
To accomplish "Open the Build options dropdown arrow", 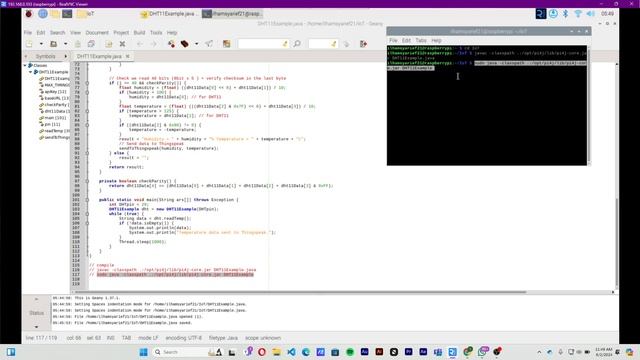I will (196, 44).
